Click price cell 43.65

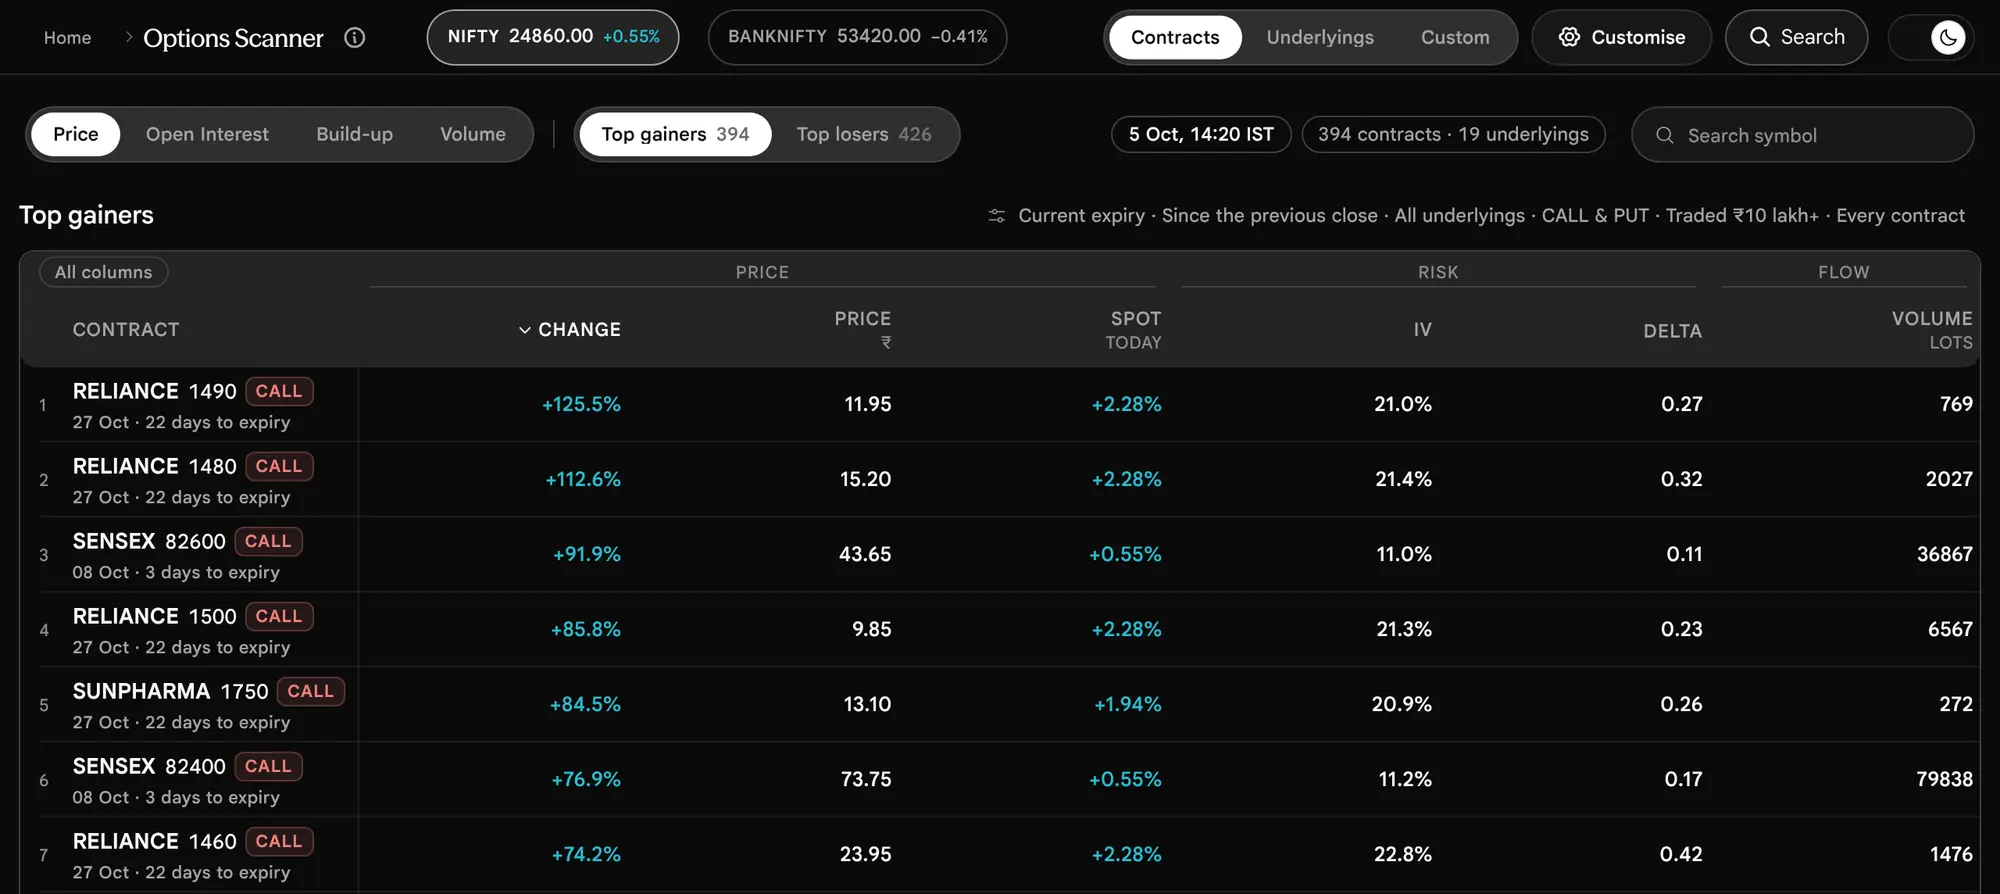click(x=865, y=554)
